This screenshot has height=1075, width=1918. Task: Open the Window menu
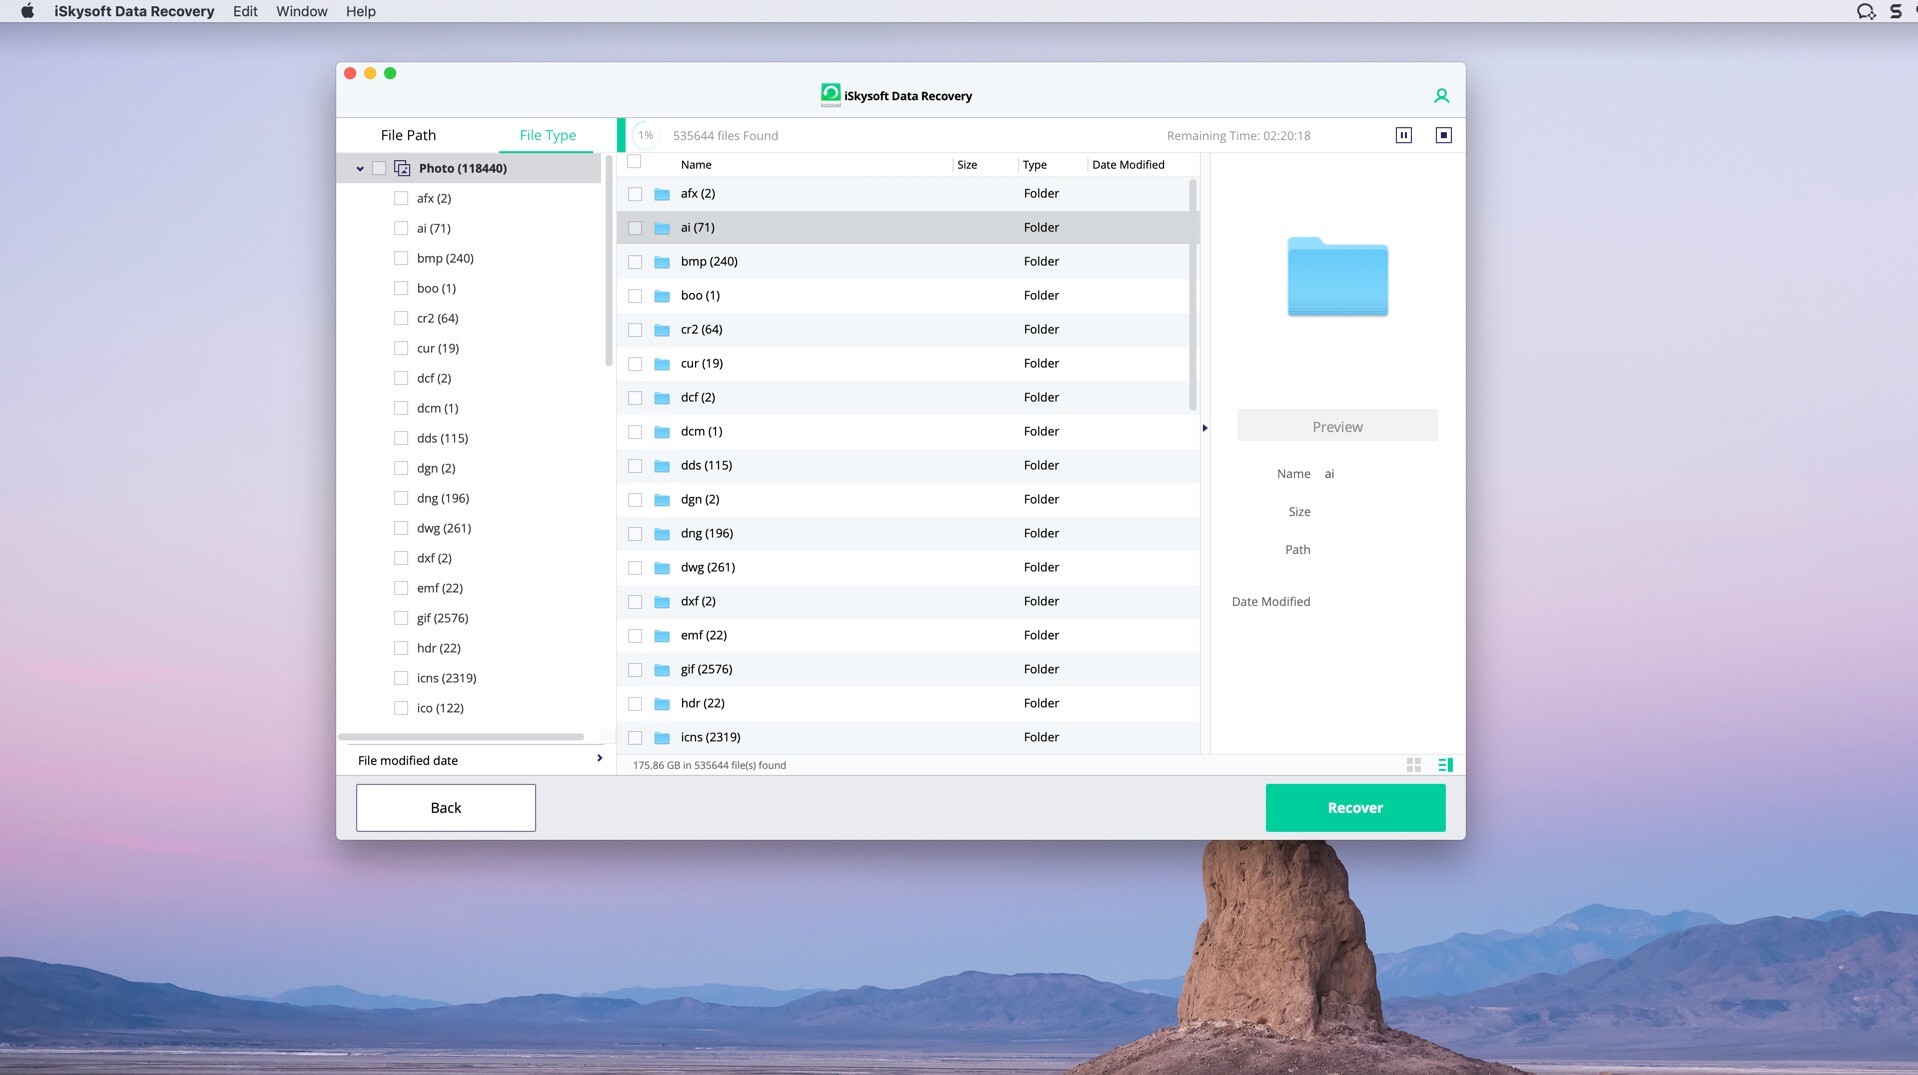[301, 11]
